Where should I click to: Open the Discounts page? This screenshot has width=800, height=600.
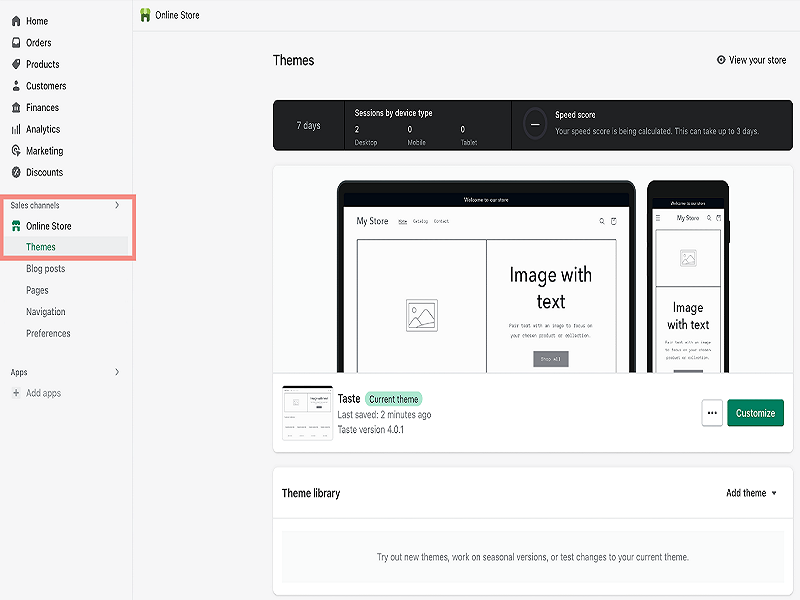pyautogui.click(x=42, y=171)
